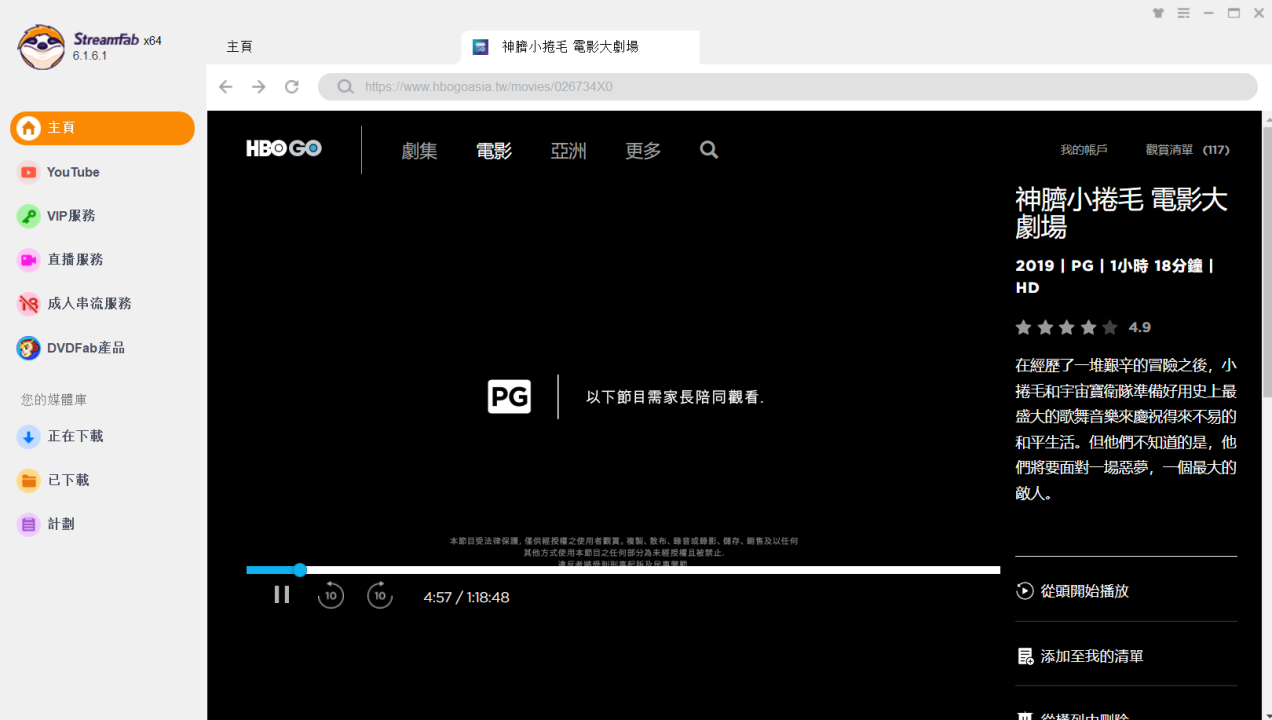
Task: Skip the video forward 10 seconds
Action: (x=380, y=596)
